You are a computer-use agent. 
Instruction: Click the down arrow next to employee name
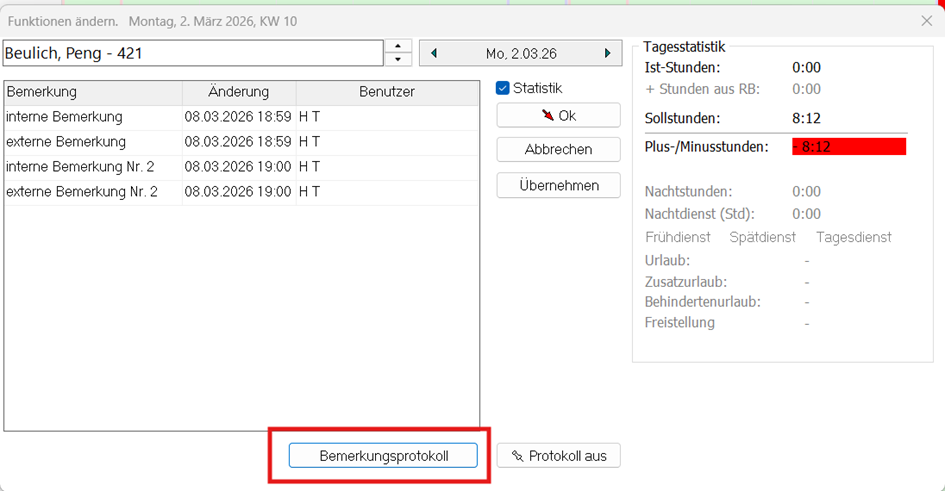point(398,59)
